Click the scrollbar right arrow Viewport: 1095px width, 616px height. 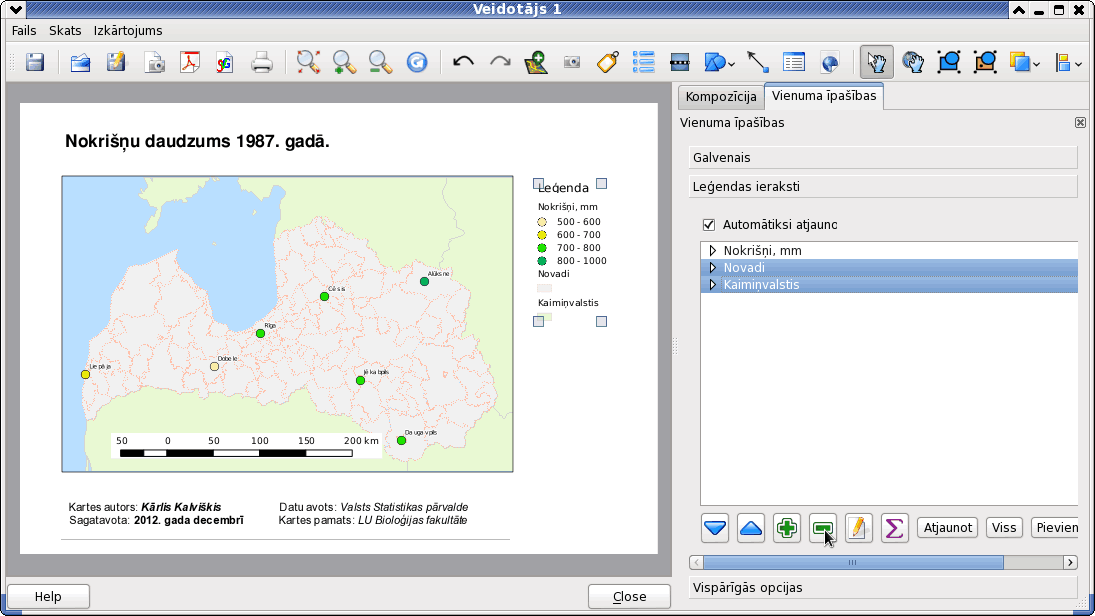click(1070, 562)
